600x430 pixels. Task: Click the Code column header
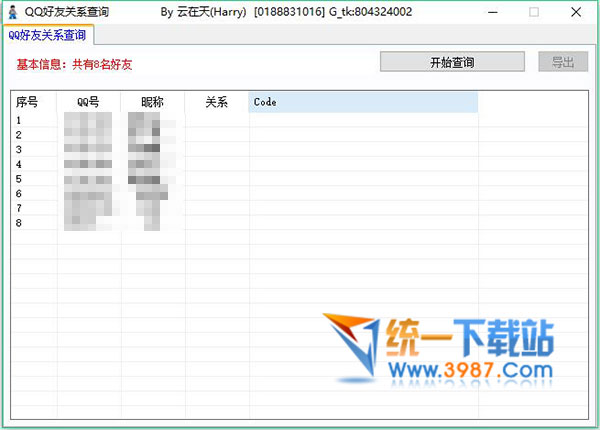[x=363, y=102]
